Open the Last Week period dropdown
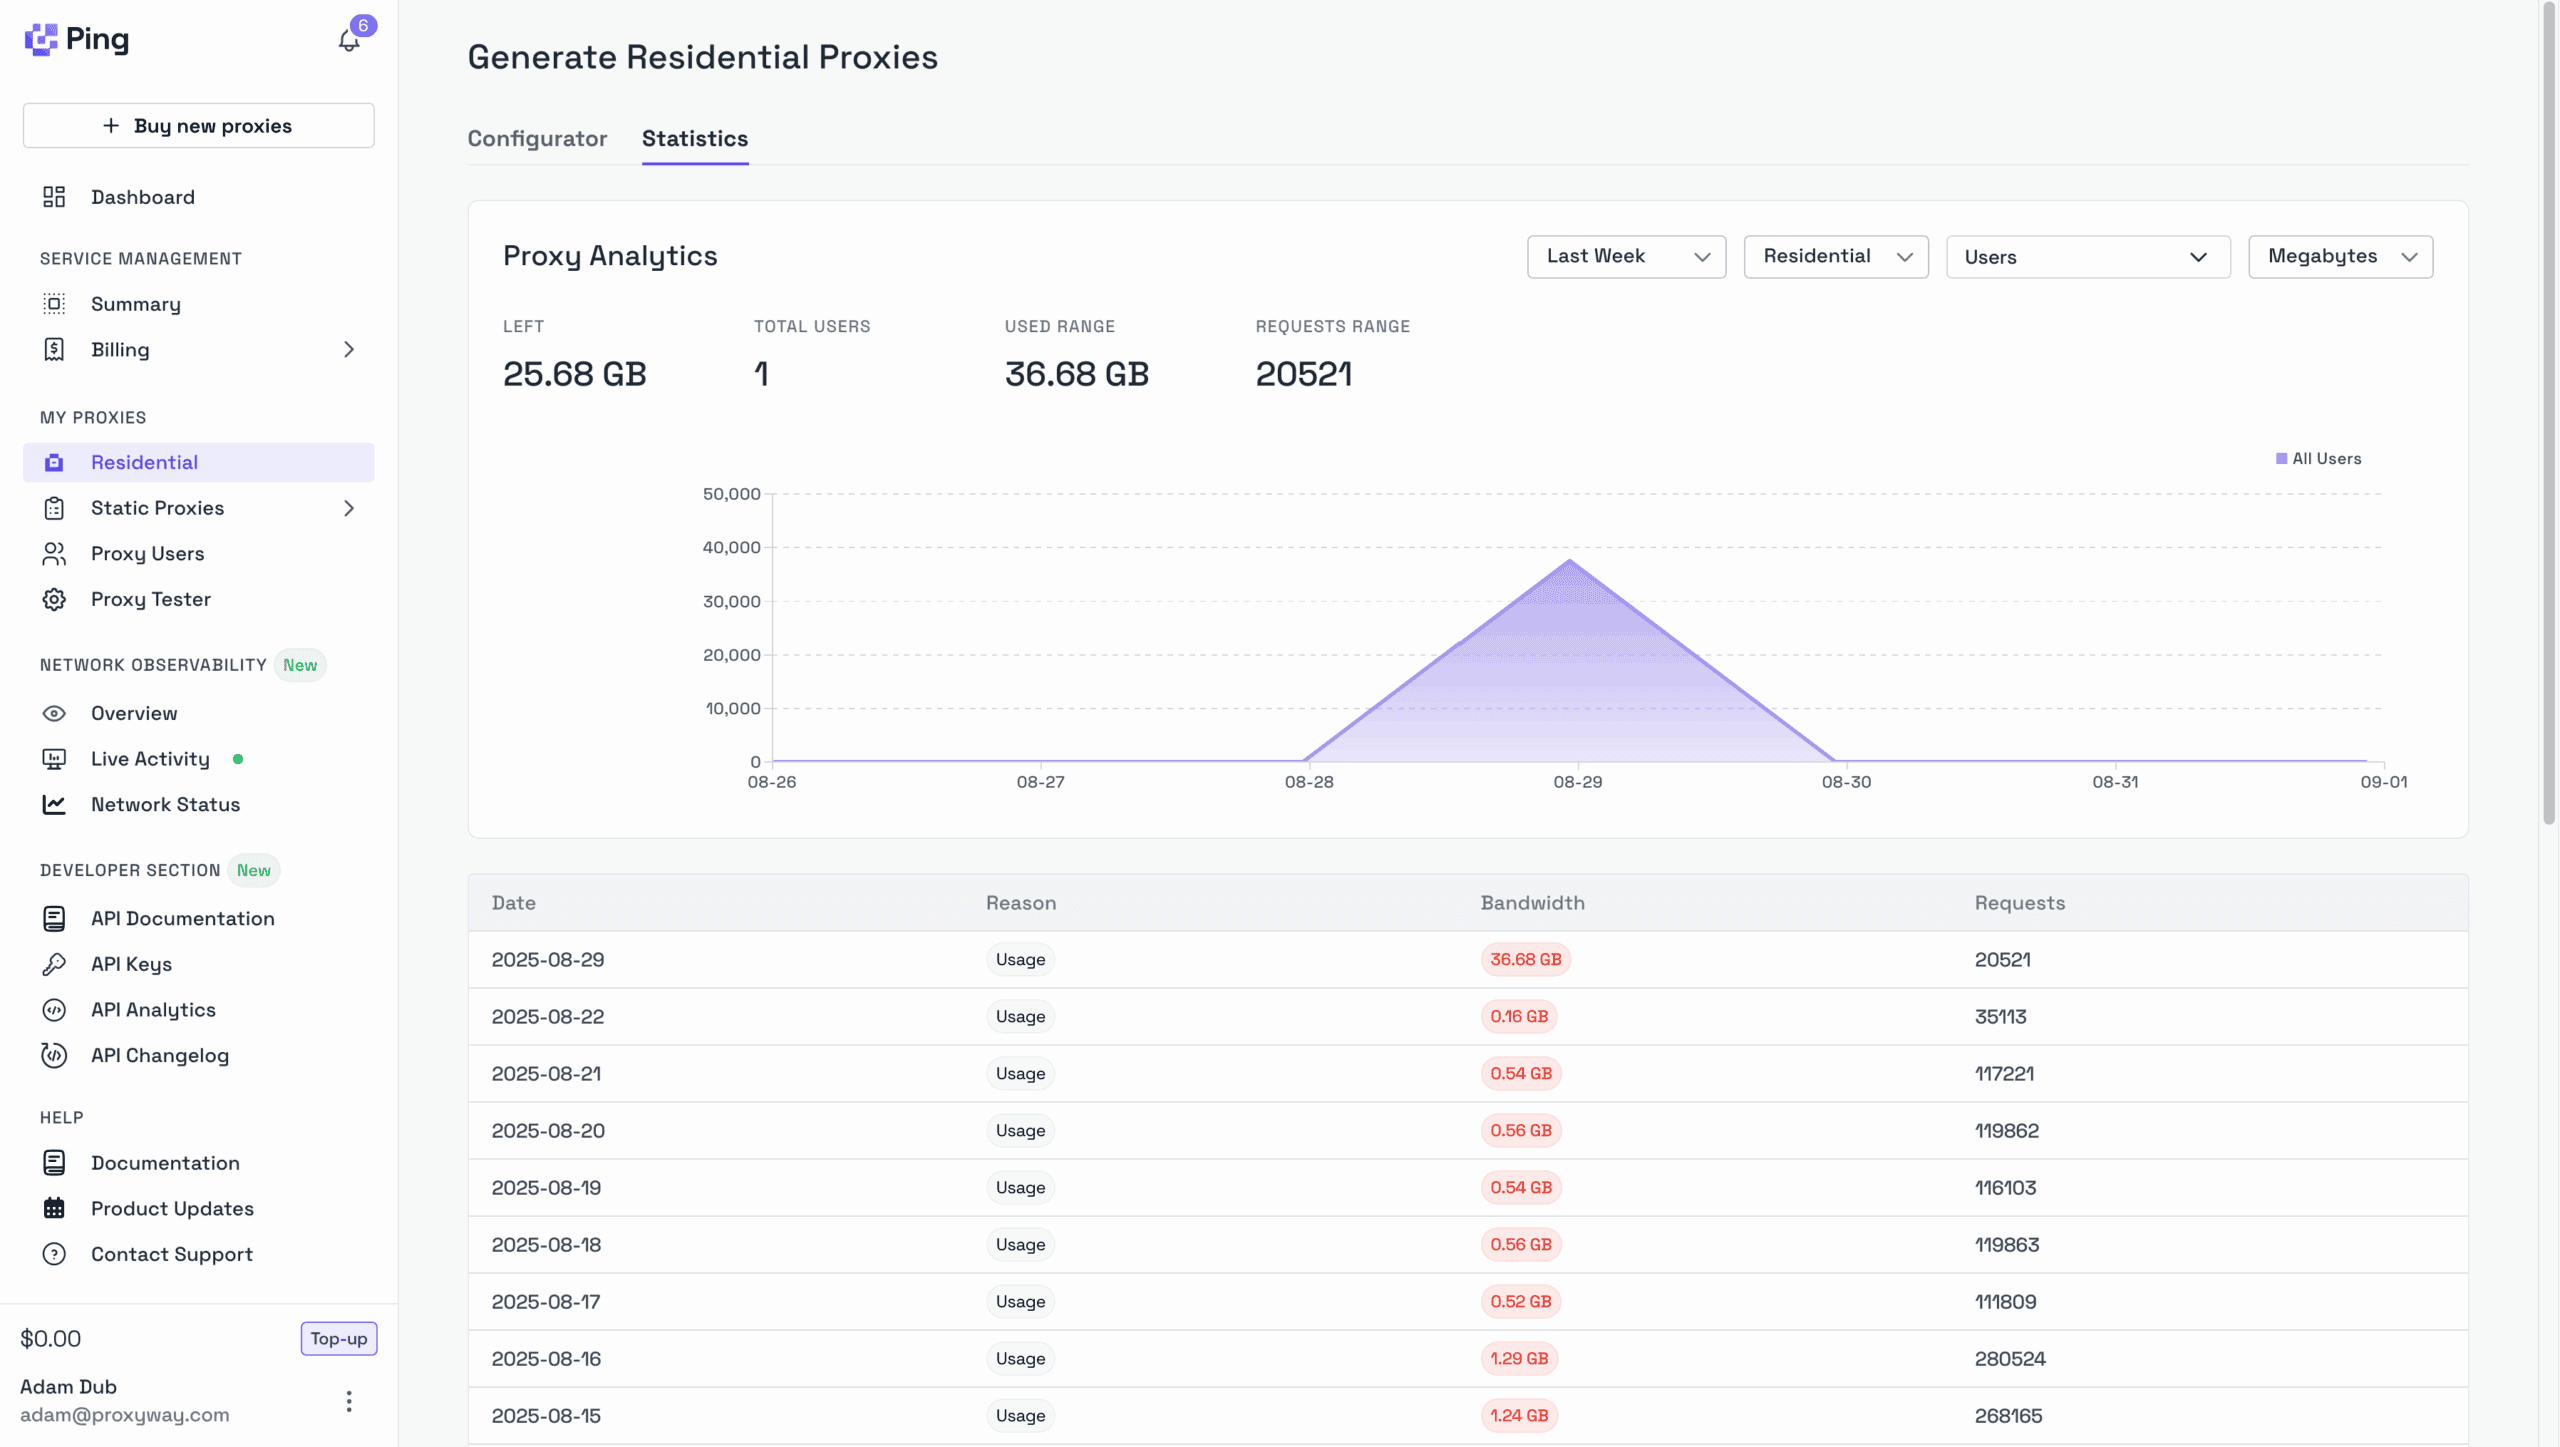The image size is (2560, 1447). (x=1626, y=257)
